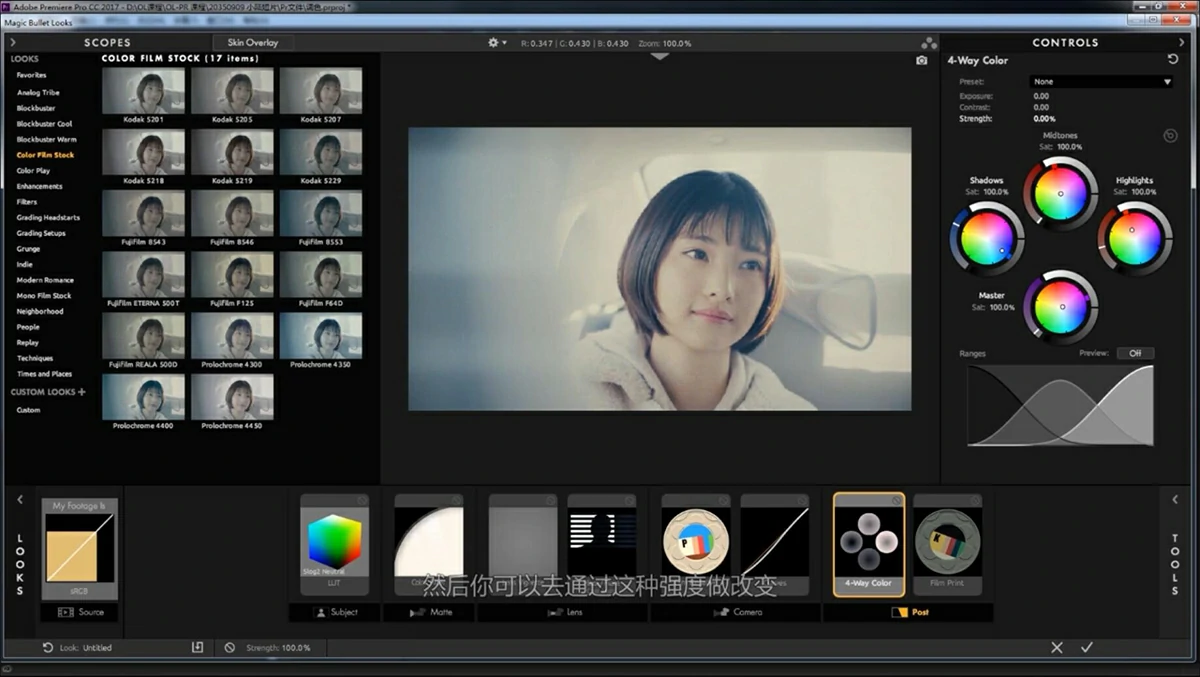
Task: Add a custom look with plus icon
Action: [x=82, y=392]
